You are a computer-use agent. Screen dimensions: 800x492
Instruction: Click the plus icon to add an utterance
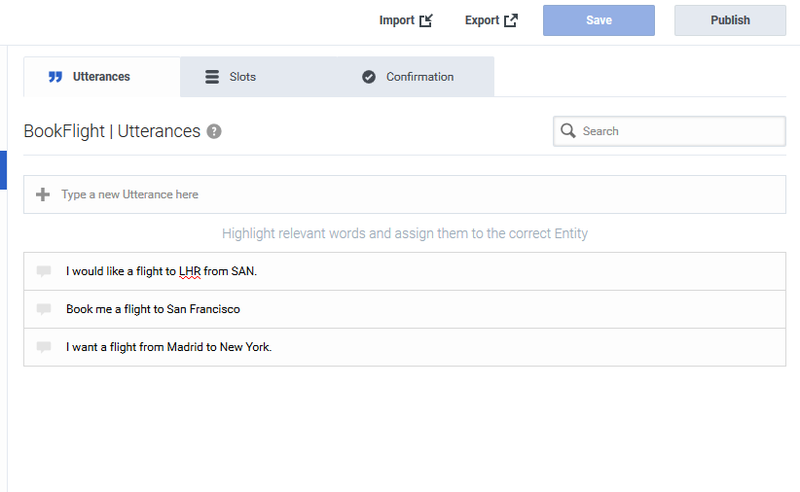[42, 194]
